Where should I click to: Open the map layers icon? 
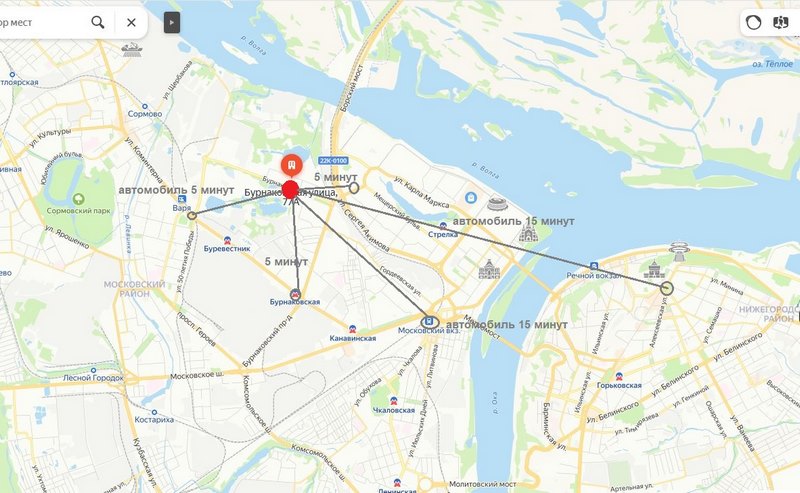click(781, 22)
